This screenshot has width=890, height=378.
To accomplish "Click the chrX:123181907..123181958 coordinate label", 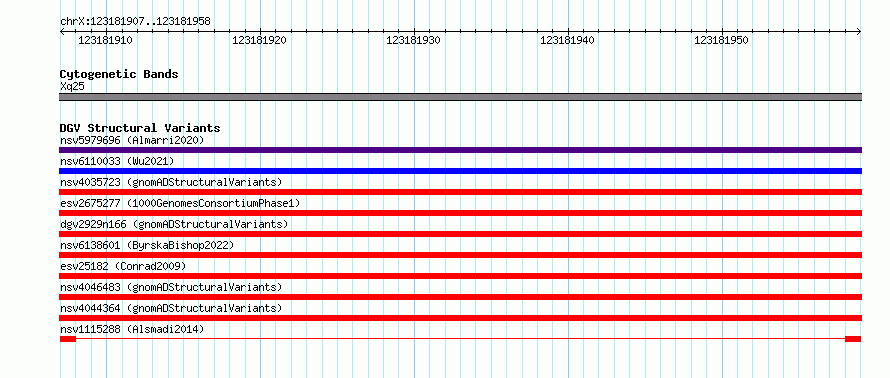I will [135, 22].
